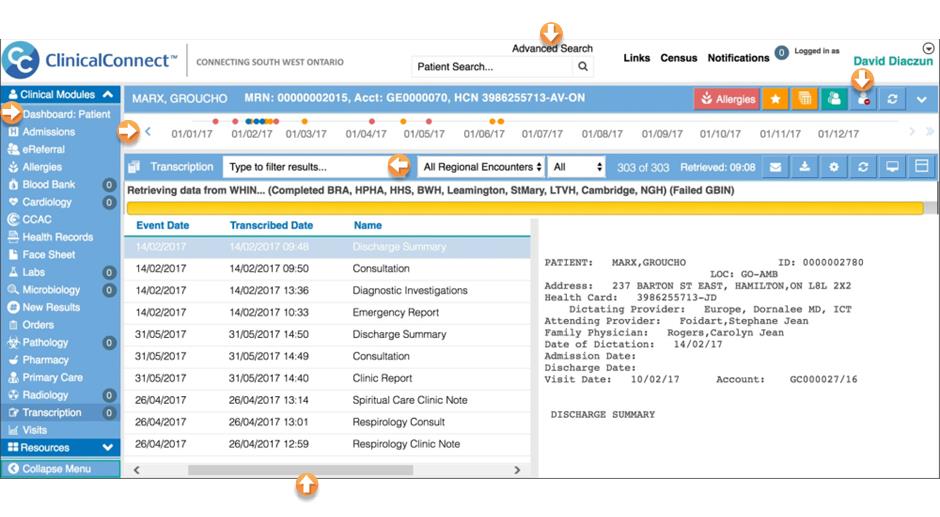The image size is (940, 517).
Task: Select the Emergency Report row
Action: coord(327,312)
